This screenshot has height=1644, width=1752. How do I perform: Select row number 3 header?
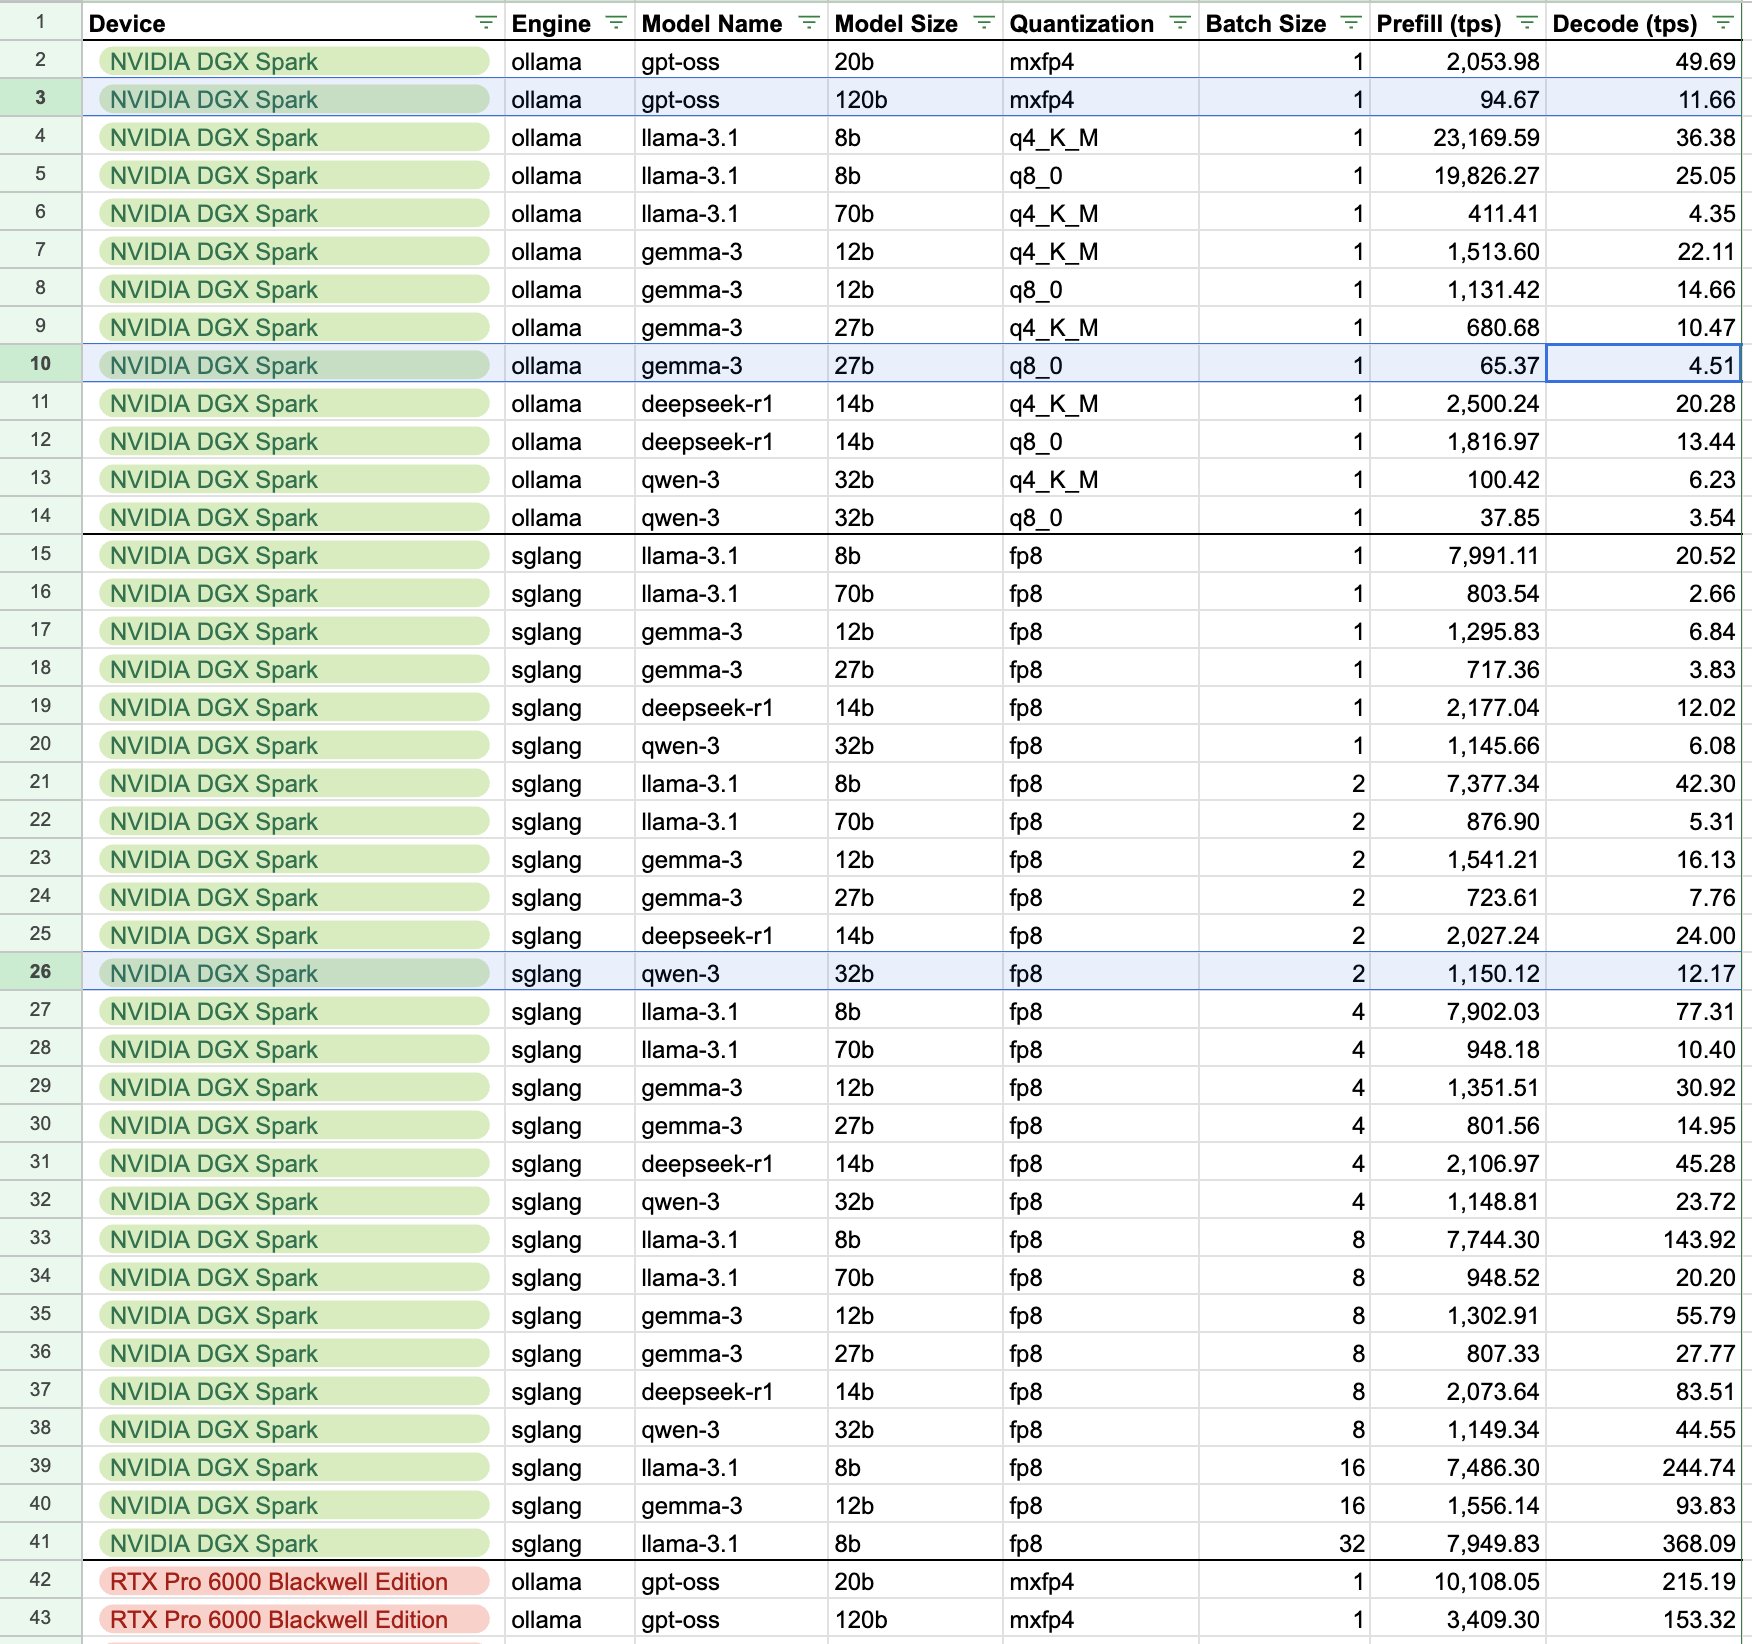[40, 99]
